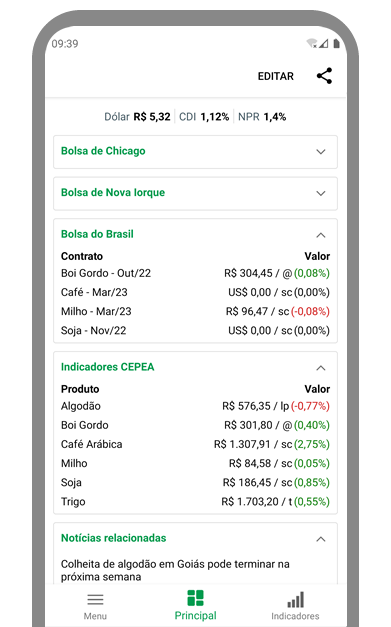
Task: Tap the Wi-Fi signal icon
Action: [312, 43]
